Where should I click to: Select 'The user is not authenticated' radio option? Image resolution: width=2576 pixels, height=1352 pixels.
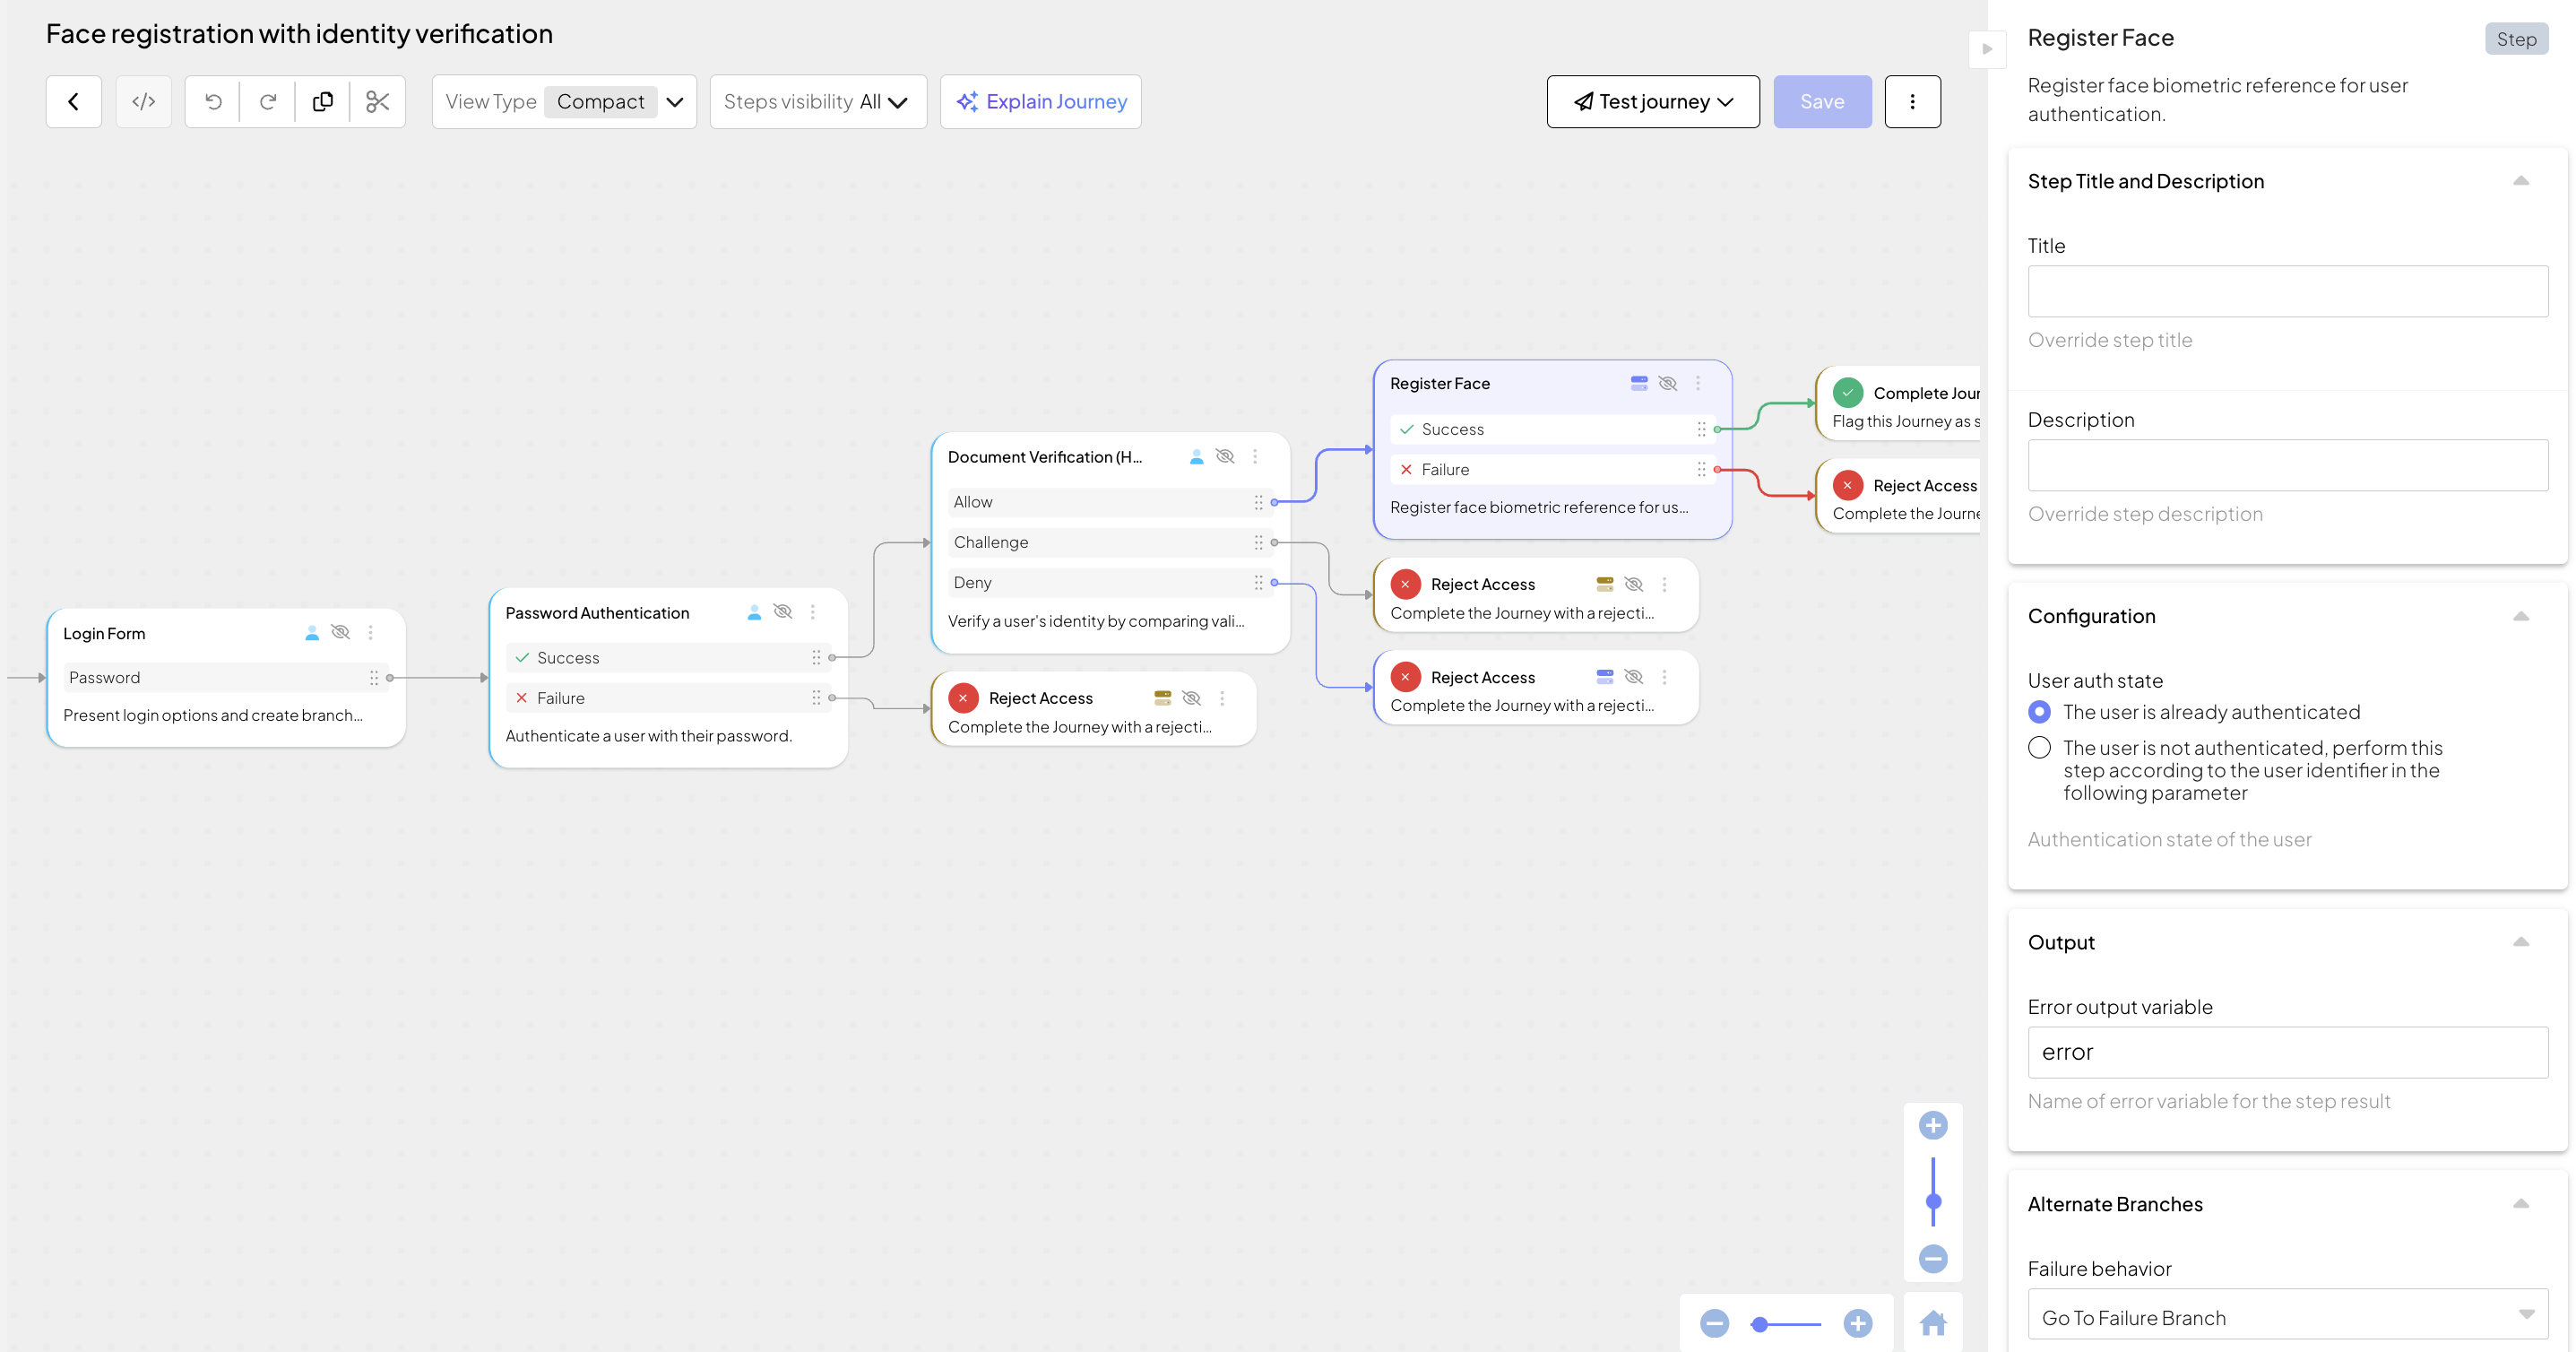(2039, 747)
